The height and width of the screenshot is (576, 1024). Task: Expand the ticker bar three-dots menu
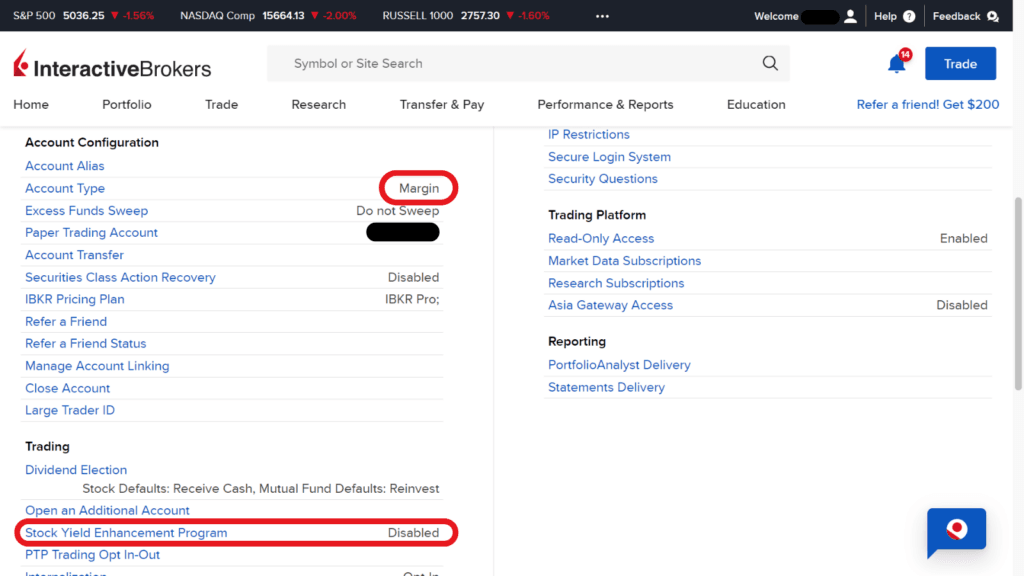(602, 16)
